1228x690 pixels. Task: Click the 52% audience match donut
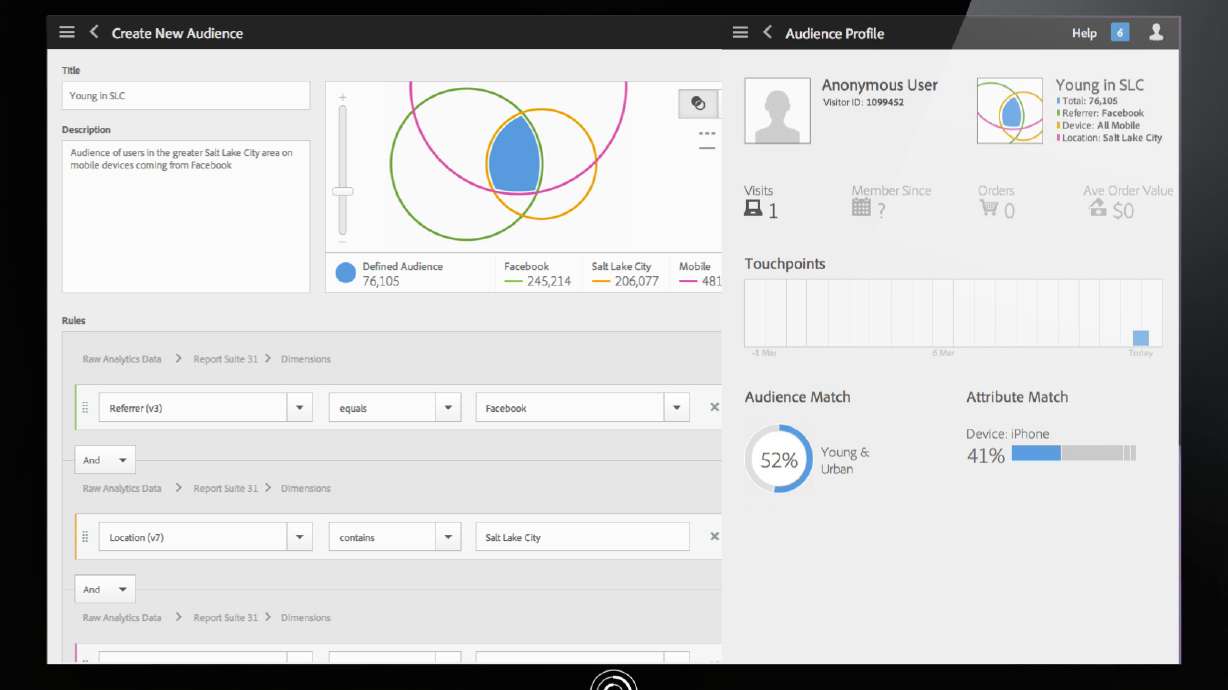pos(779,459)
